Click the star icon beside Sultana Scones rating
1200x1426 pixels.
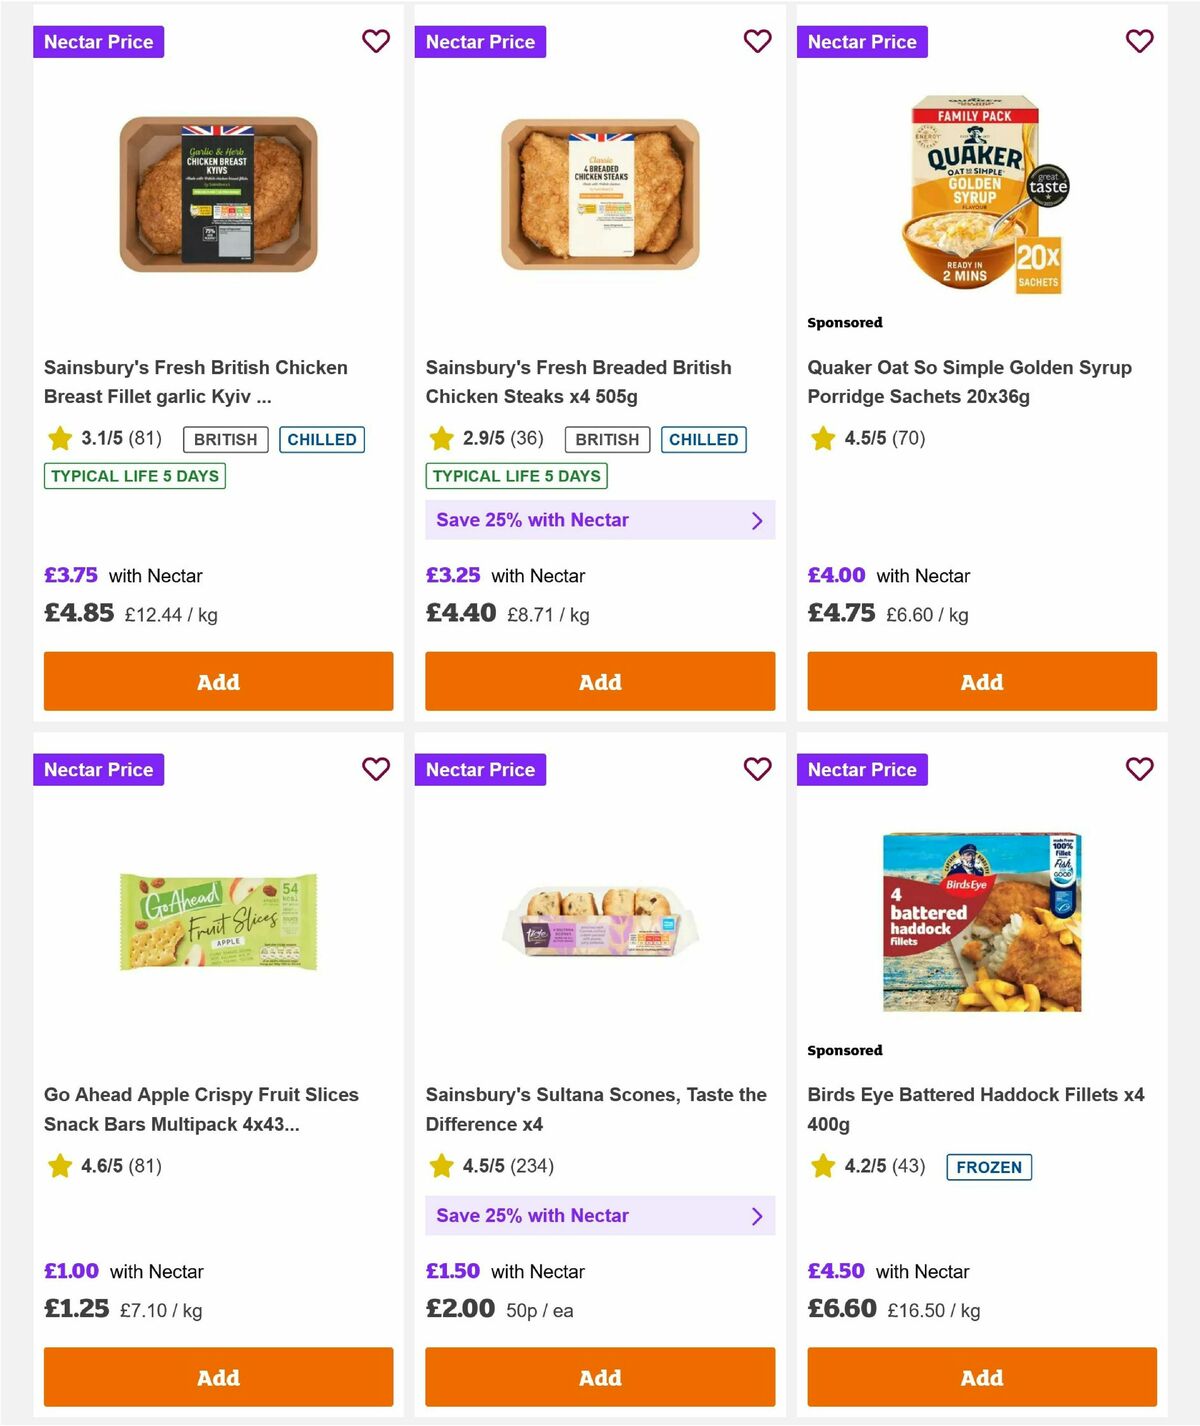[x=441, y=1165]
